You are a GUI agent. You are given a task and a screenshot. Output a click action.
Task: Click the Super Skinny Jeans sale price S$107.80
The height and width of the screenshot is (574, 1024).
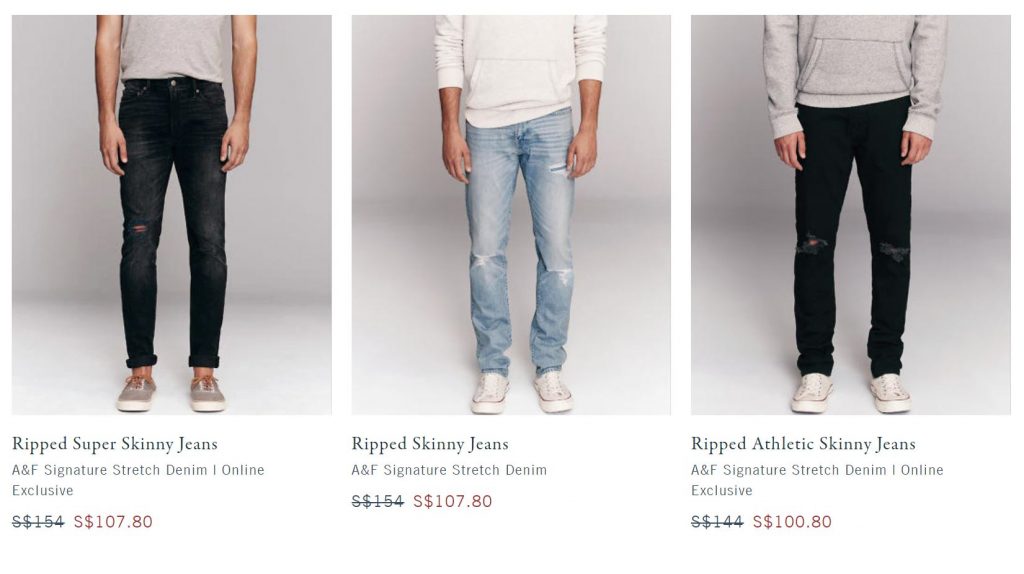coord(113,522)
